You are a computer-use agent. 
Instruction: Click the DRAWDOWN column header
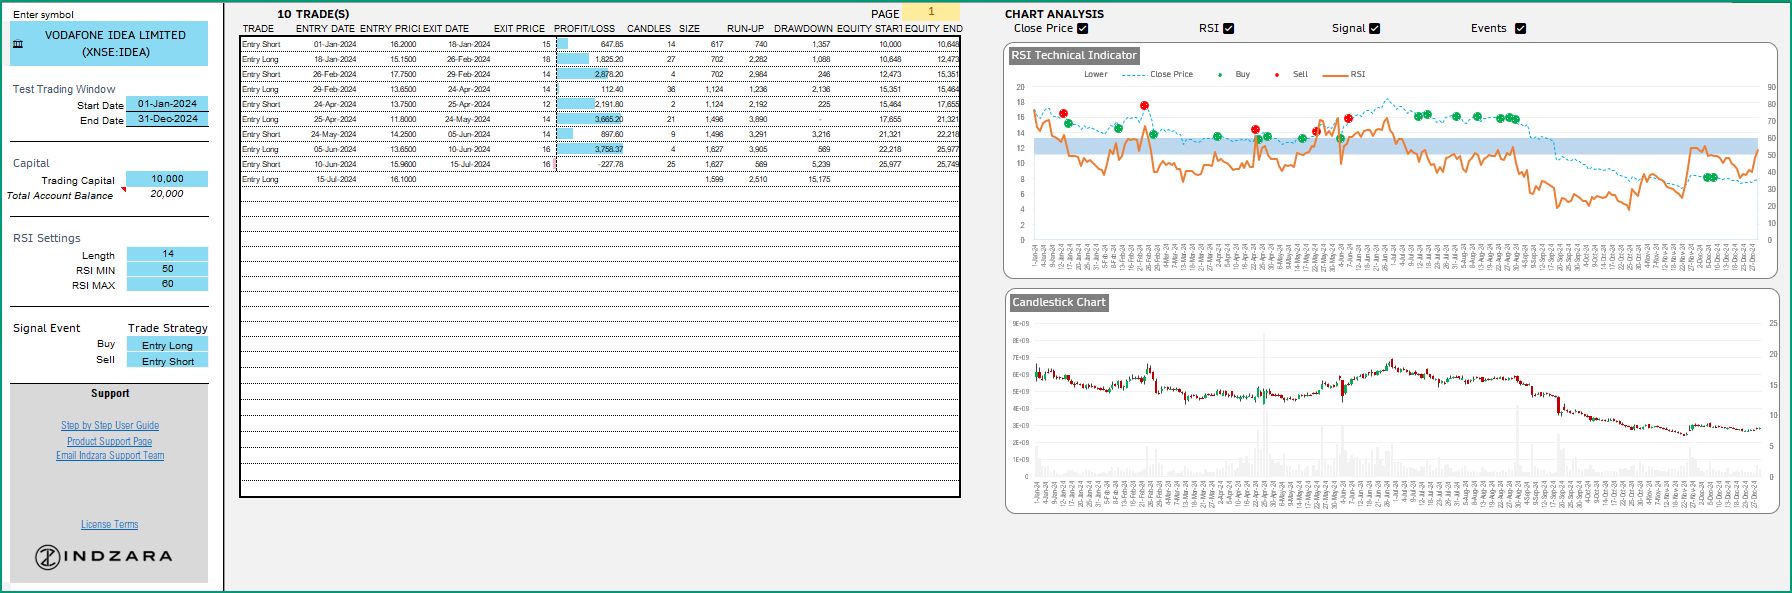[x=802, y=29]
